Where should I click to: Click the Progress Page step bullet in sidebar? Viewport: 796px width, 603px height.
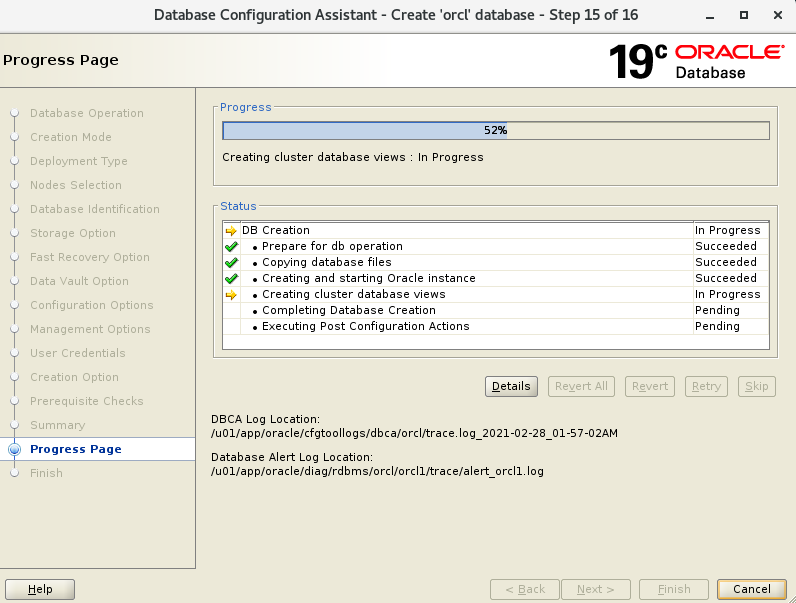(14, 450)
